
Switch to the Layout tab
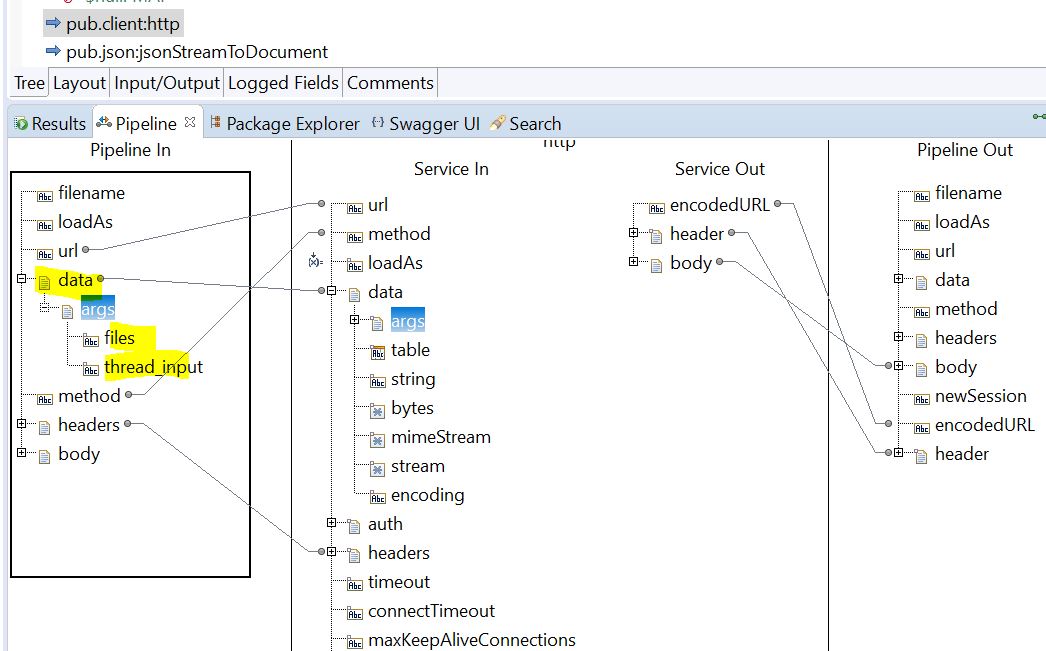79,83
